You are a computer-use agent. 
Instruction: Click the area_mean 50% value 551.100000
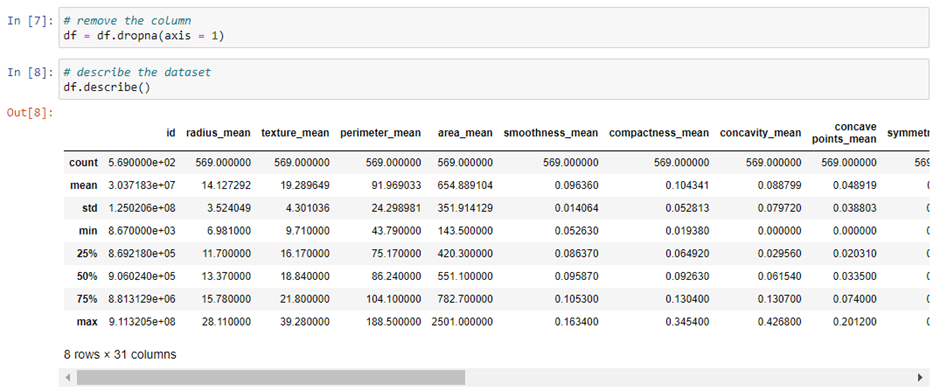(465, 276)
